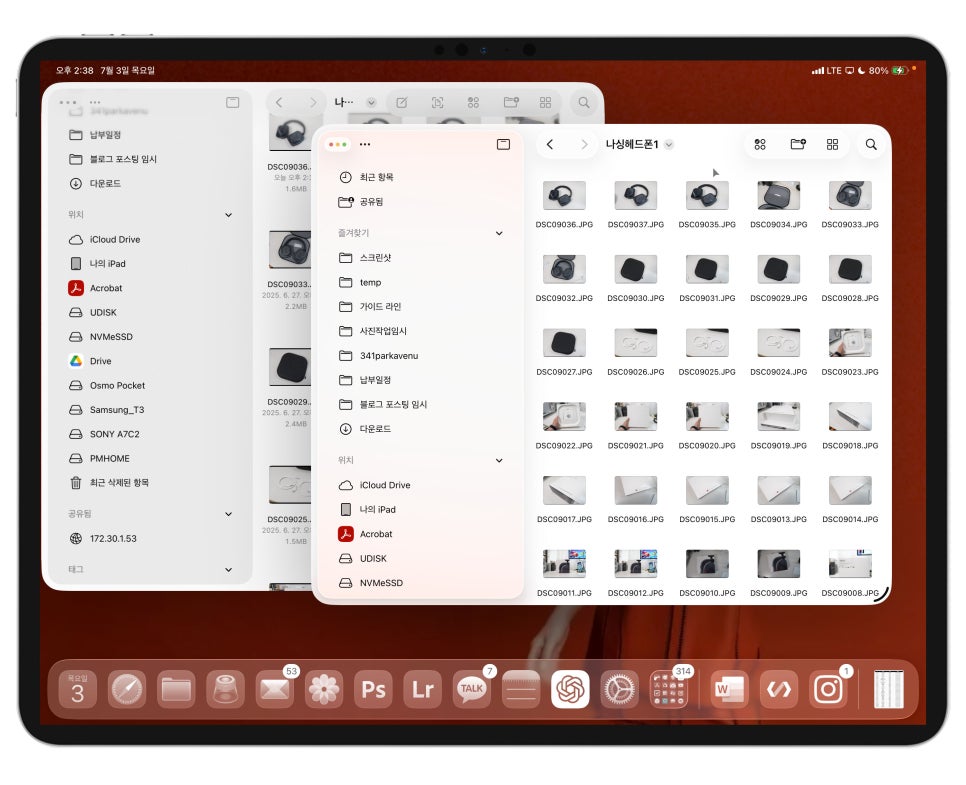Open Settings from the dock
Viewport: 966px width, 785px height.
(x=620, y=689)
